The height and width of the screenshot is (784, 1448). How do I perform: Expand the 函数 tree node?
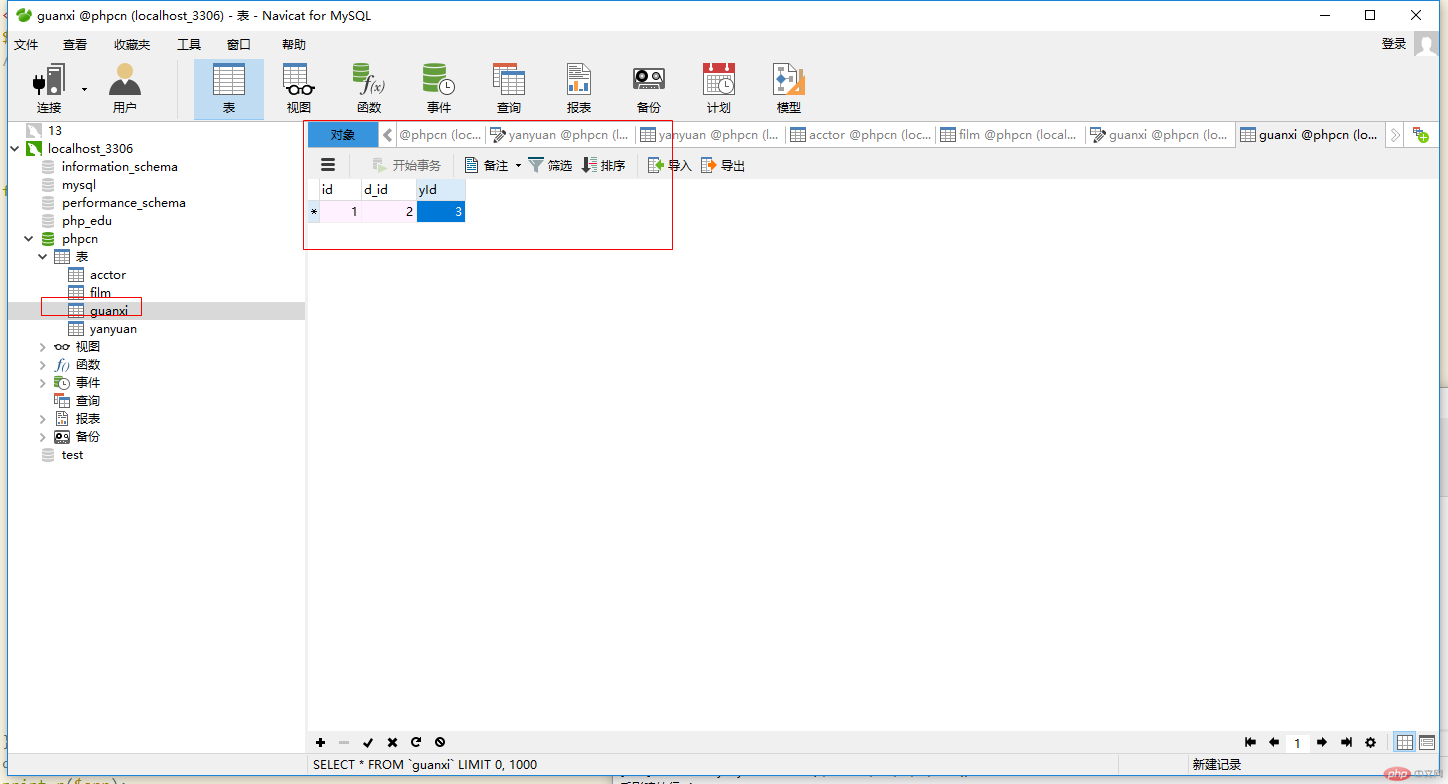coord(43,365)
